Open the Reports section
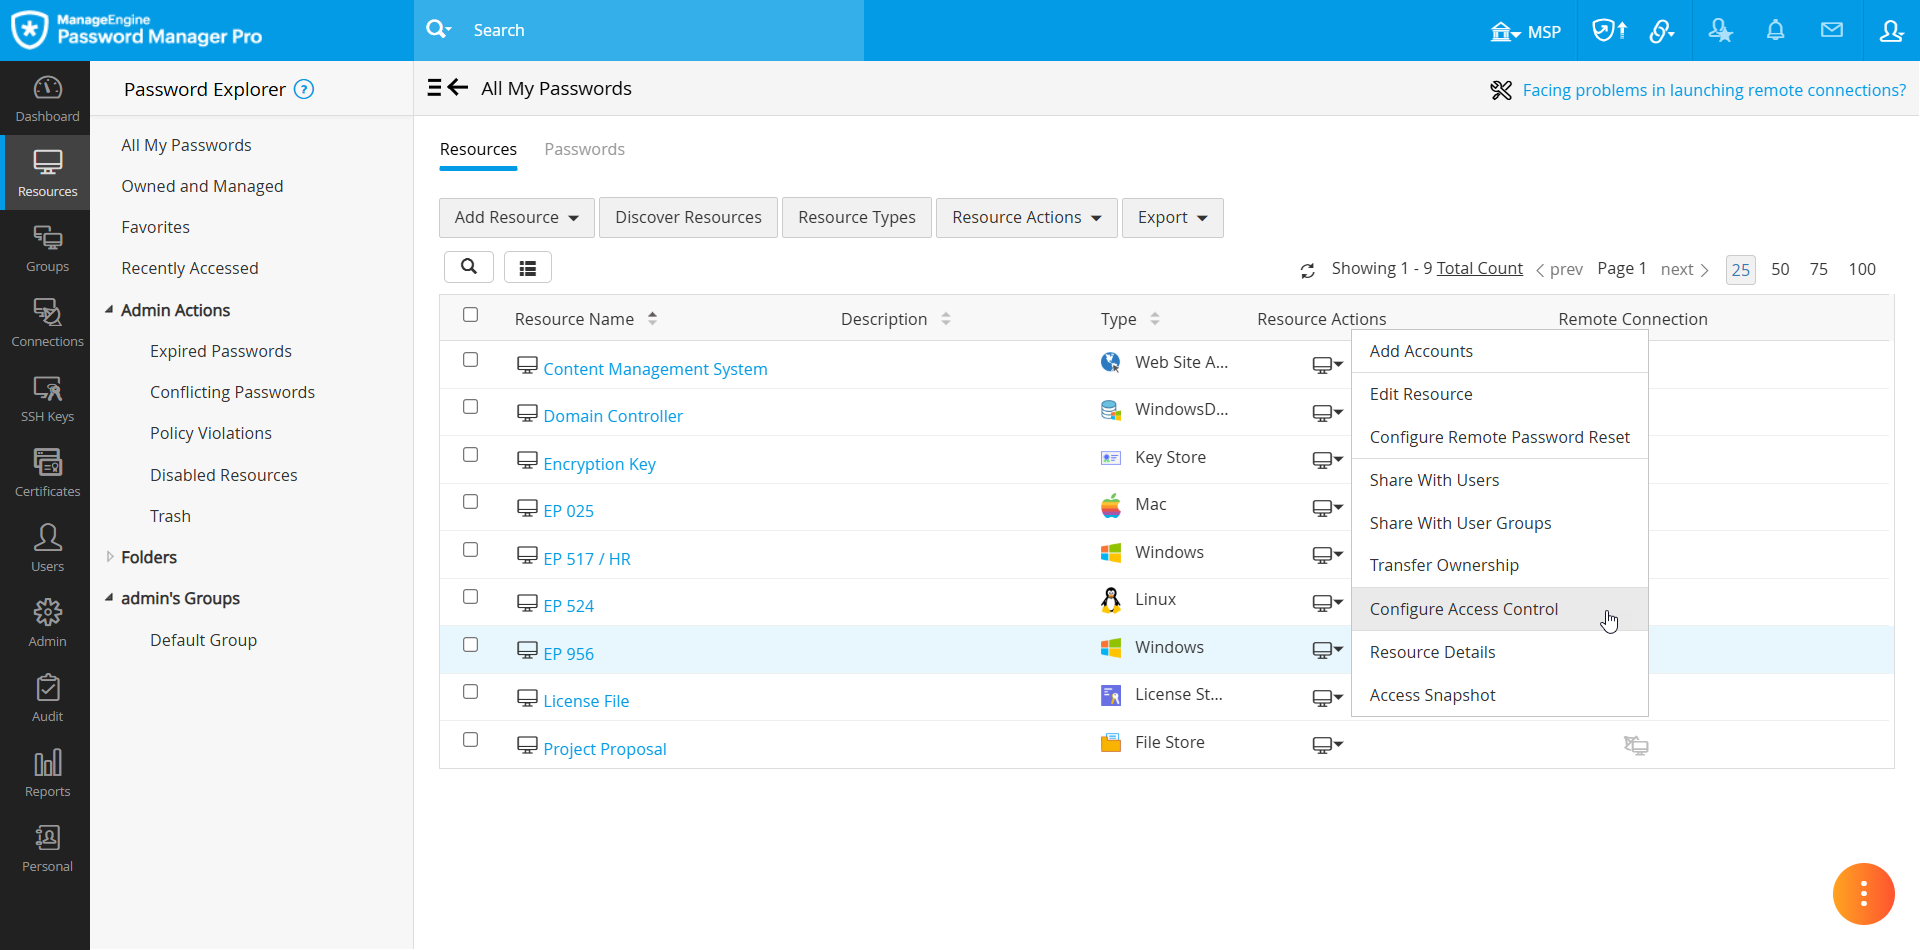The height and width of the screenshot is (950, 1920). tap(46, 772)
